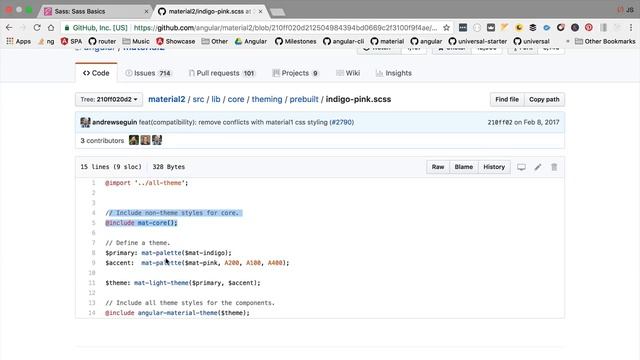Open the router GitHub bookmark
Viewport: 640px width, 360px height.
102,41
